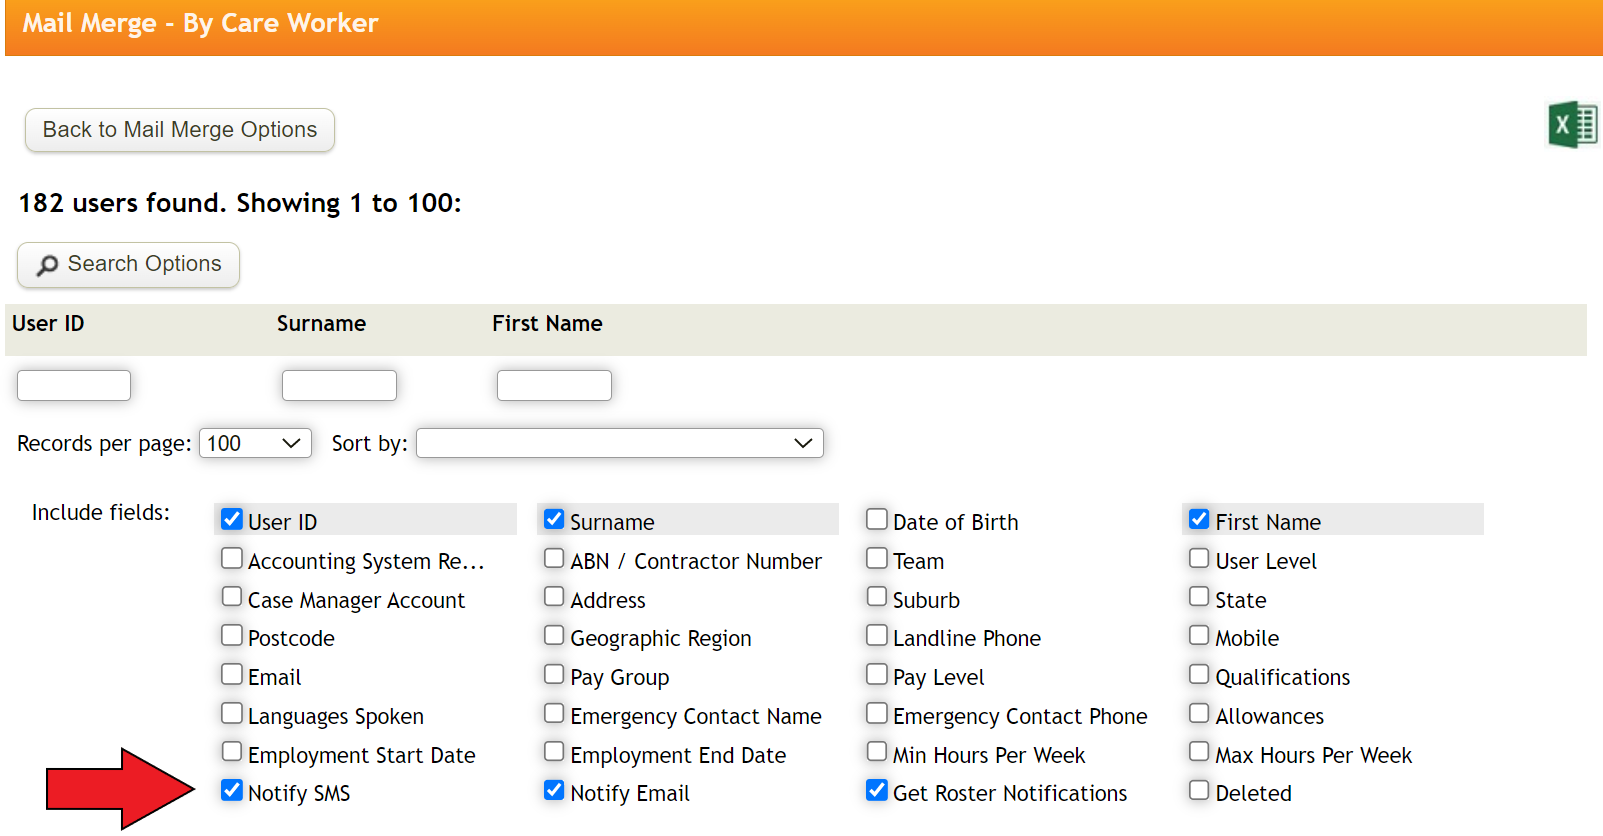This screenshot has height=836, width=1603.
Task: Export results using the Excel icon
Action: [x=1573, y=125]
